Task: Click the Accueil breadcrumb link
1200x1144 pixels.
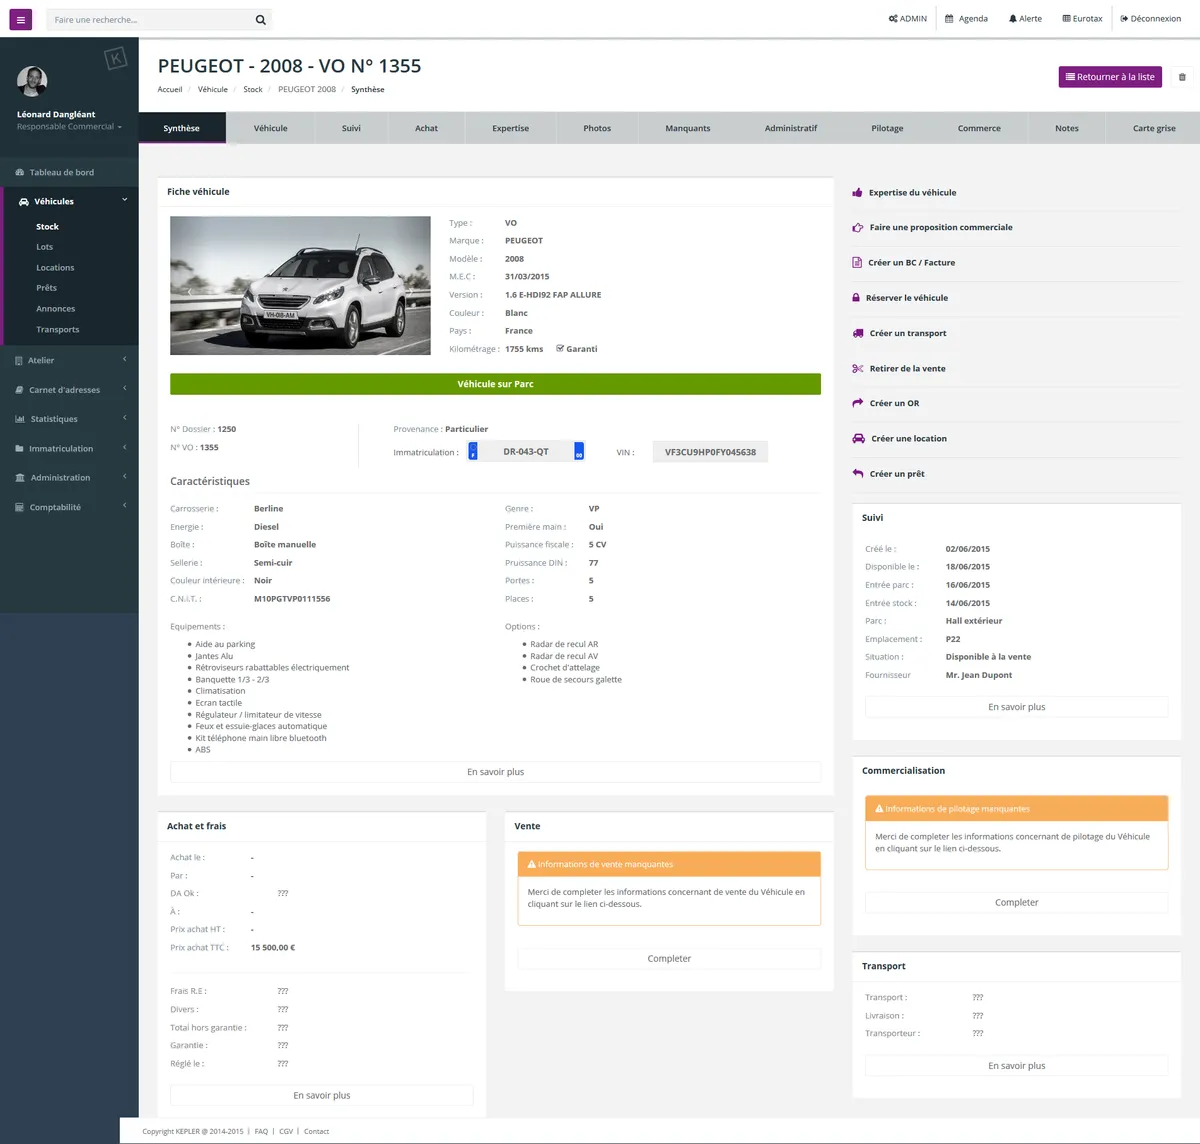Action: point(170,90)
